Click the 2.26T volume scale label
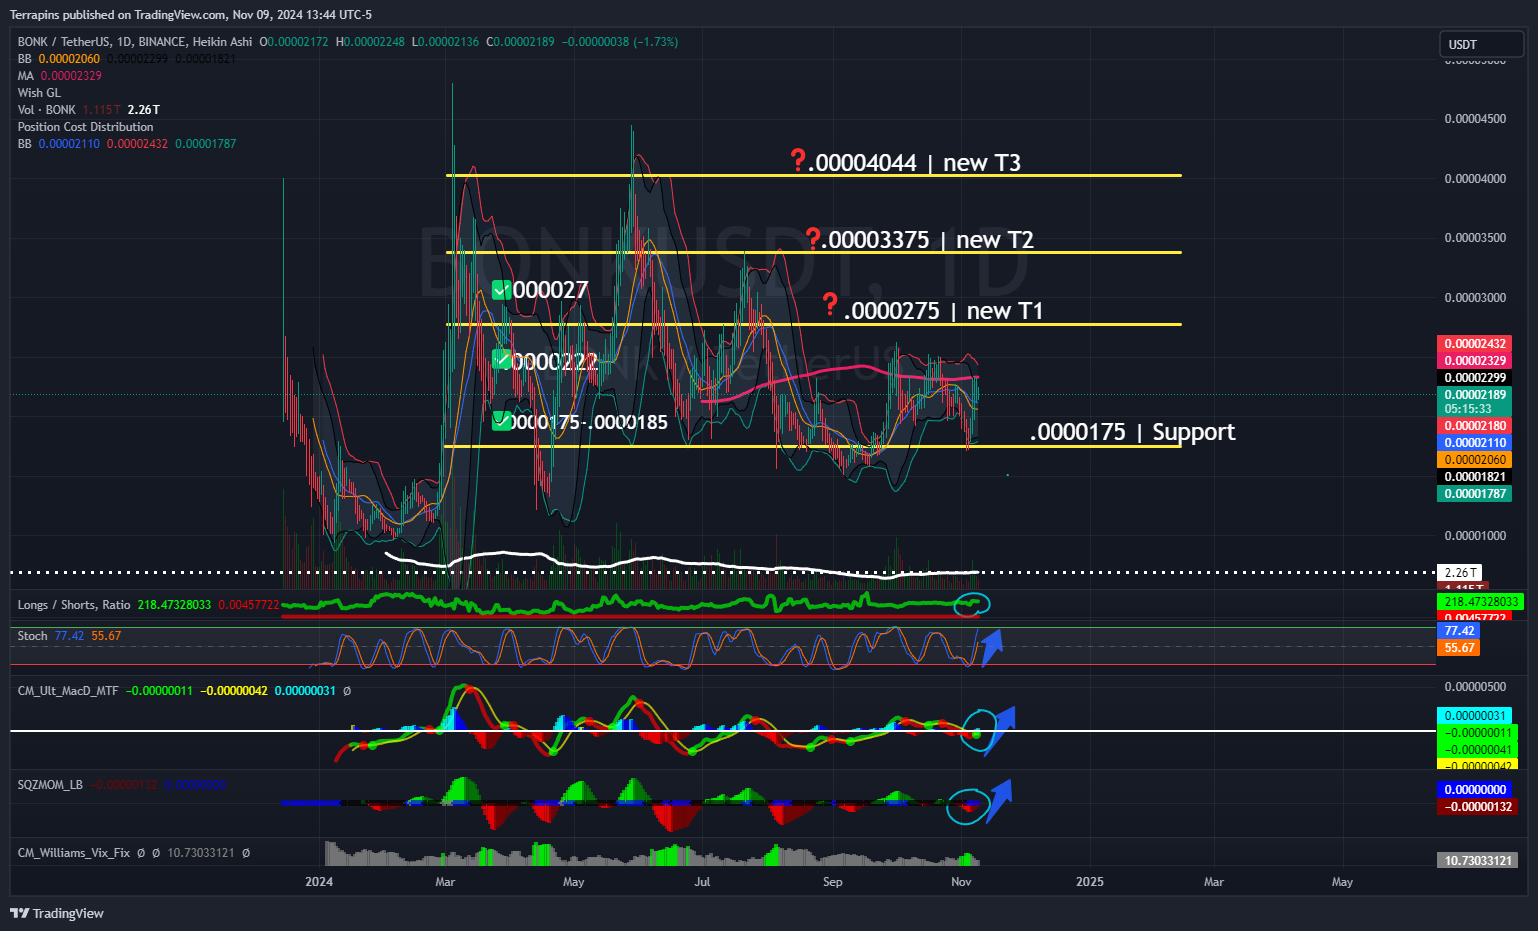This screenshot has width=1538, height=931. tap(1461, 573)
